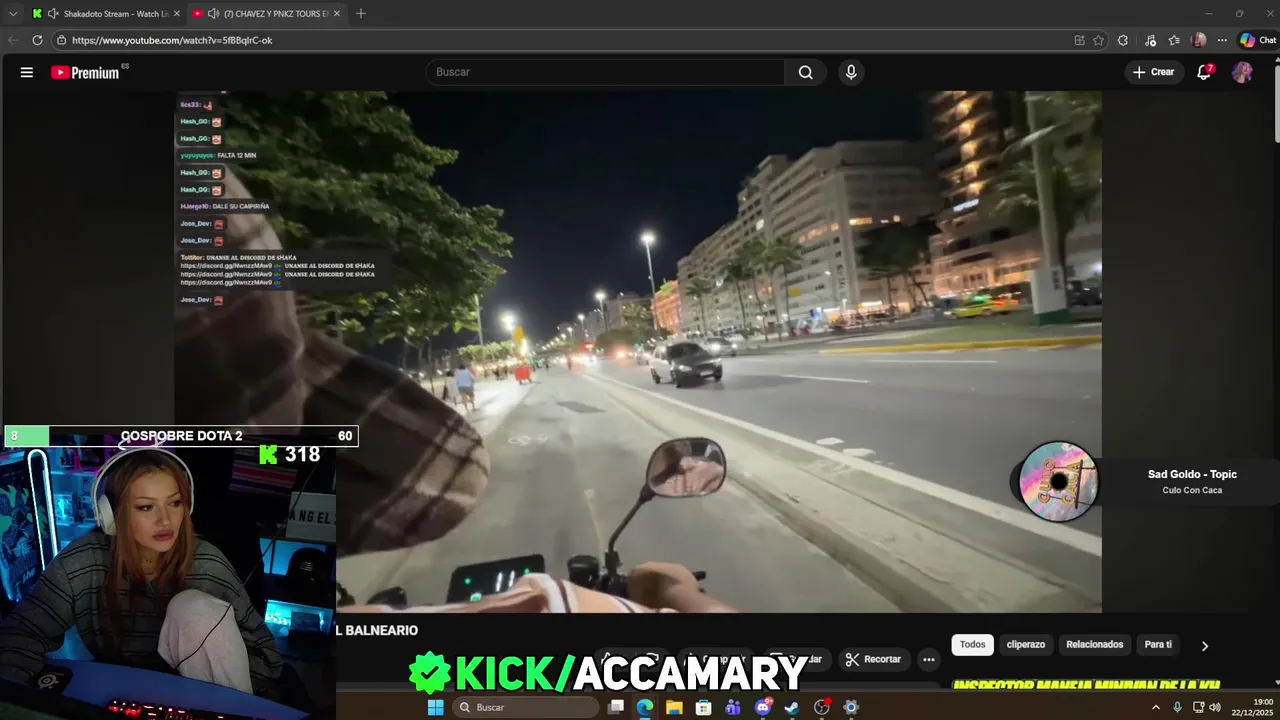Open Copilot Chat sidebar
This screenshot has height=720, width=1280.
click(1257, 40)
